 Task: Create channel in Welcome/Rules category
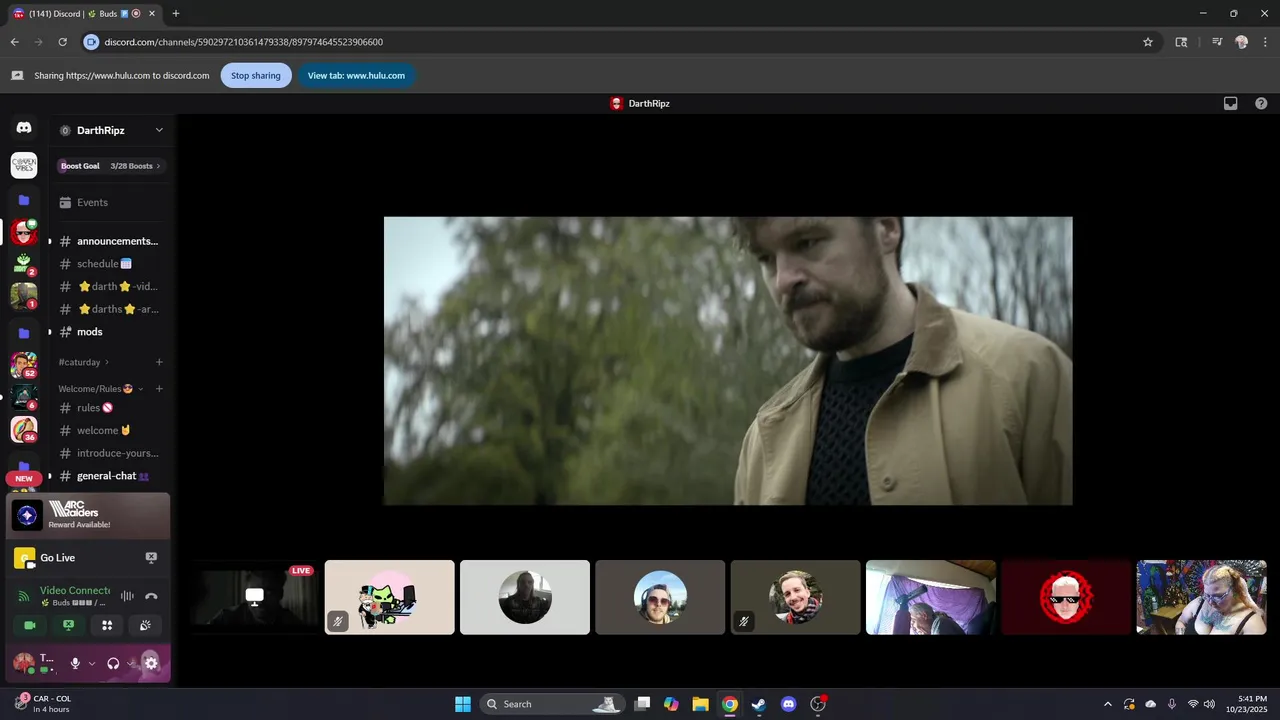pos(159,388)
